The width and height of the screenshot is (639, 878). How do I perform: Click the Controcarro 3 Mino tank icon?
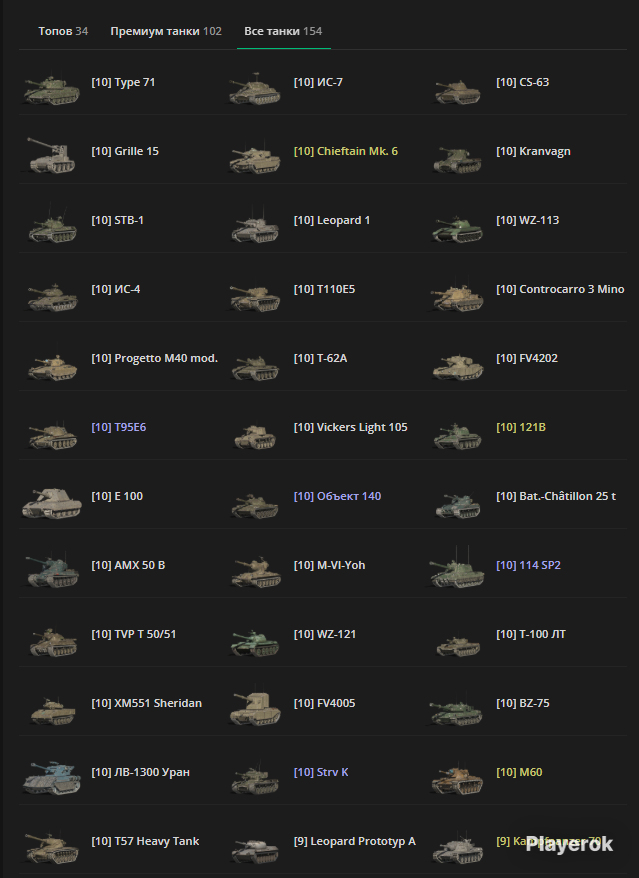(458, 295)
